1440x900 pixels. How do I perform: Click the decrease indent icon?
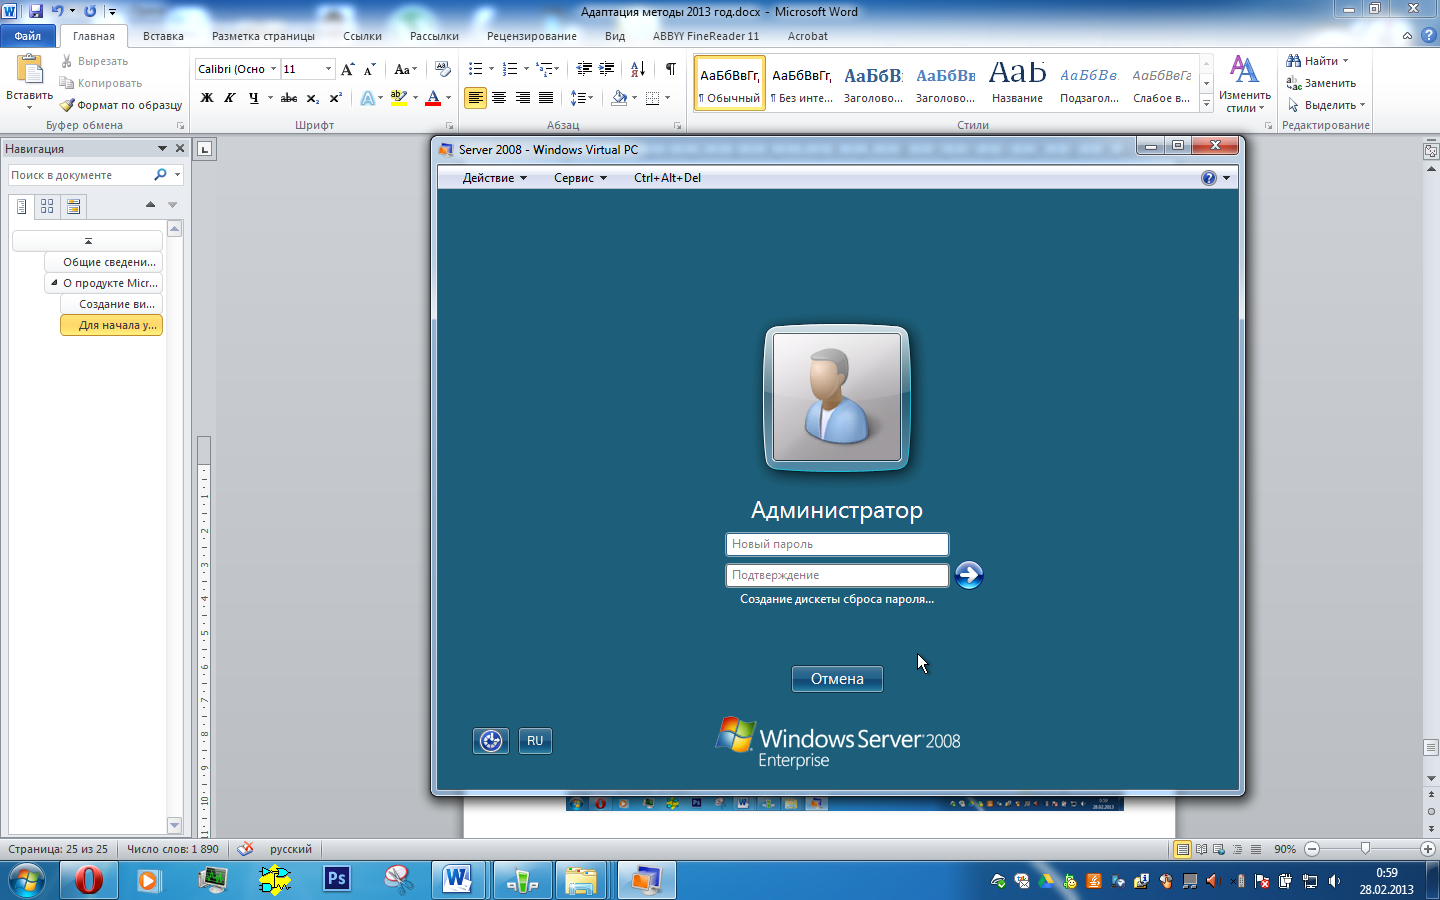584,69
